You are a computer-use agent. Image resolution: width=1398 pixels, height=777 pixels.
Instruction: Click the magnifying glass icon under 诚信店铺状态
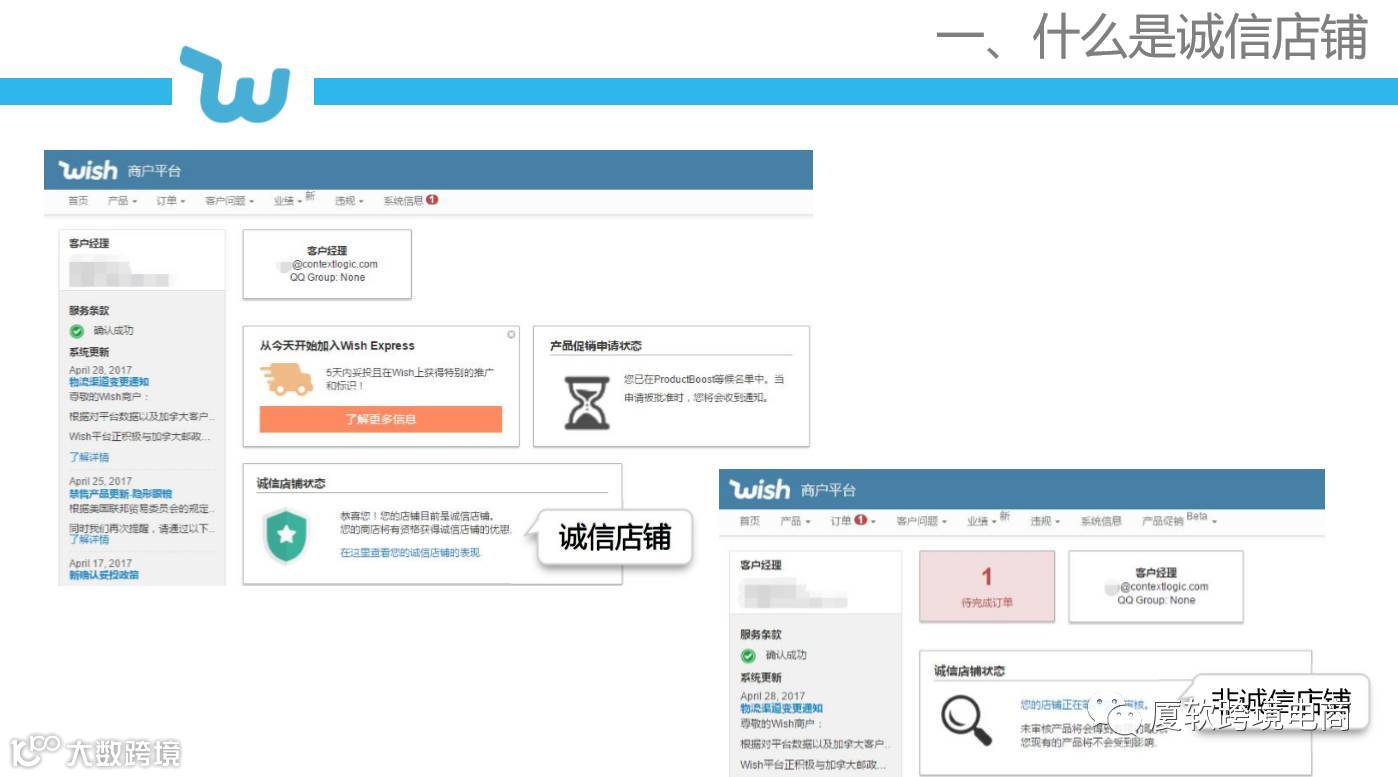tap(967, 721)
